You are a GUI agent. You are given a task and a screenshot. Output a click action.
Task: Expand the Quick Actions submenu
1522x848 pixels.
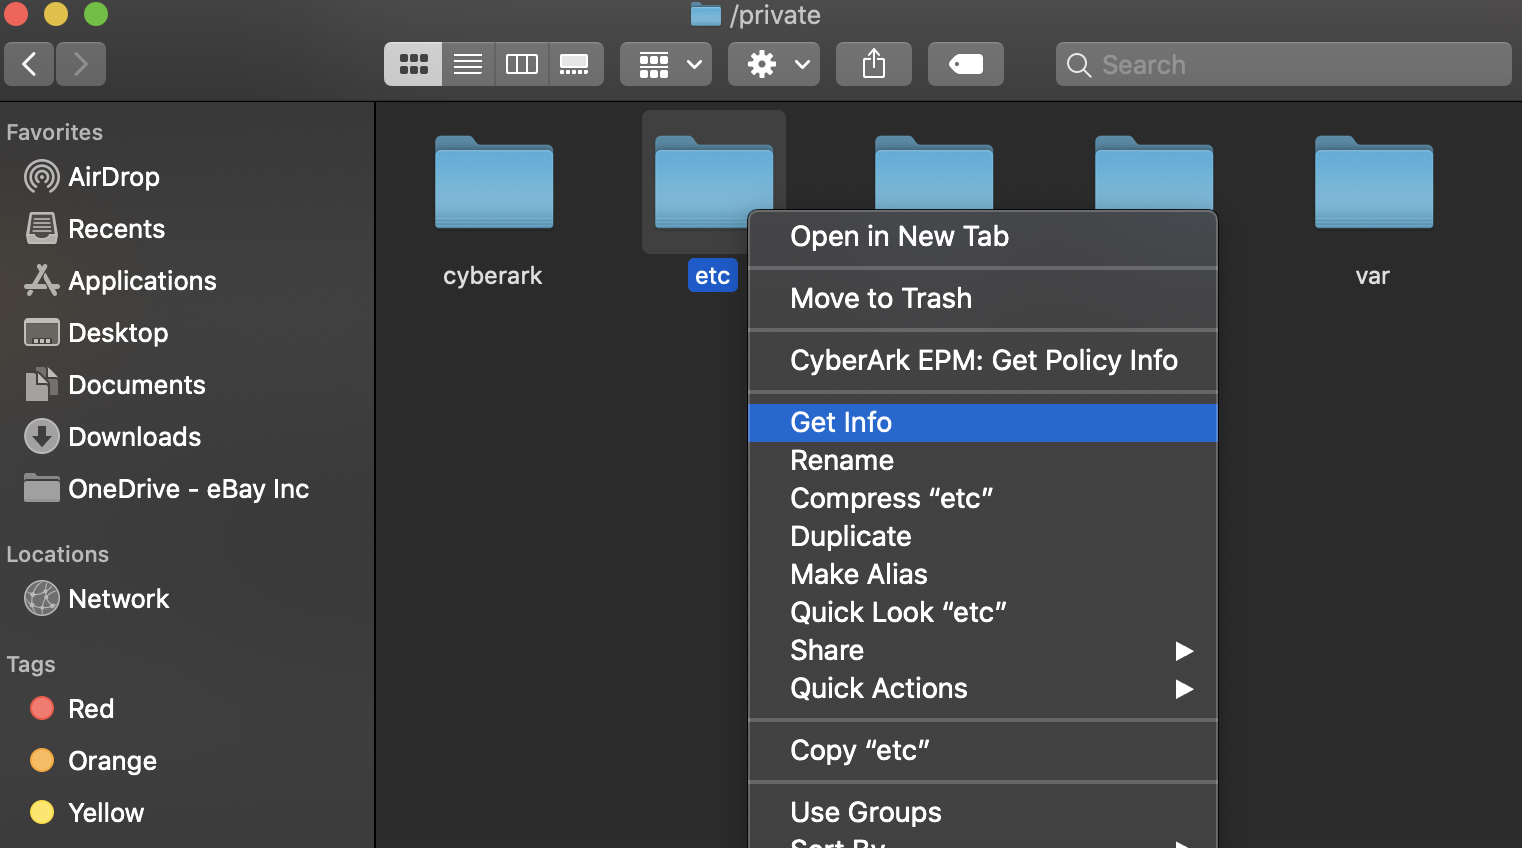(x=983, y=689)
